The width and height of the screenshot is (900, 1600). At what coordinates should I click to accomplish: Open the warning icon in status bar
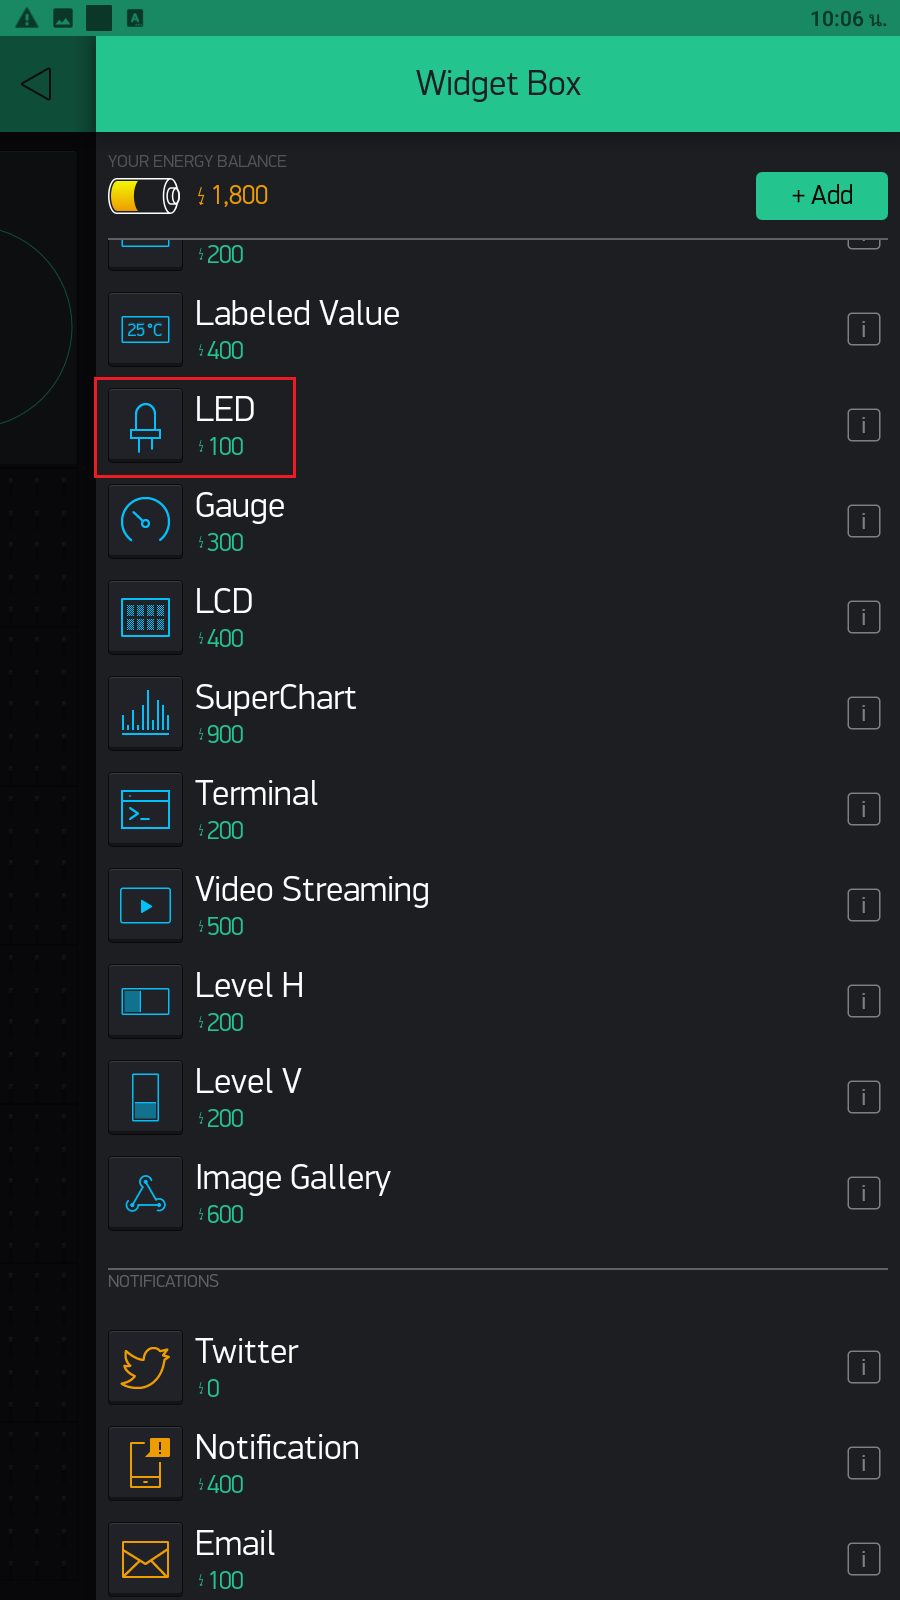(x=27, y=18)
